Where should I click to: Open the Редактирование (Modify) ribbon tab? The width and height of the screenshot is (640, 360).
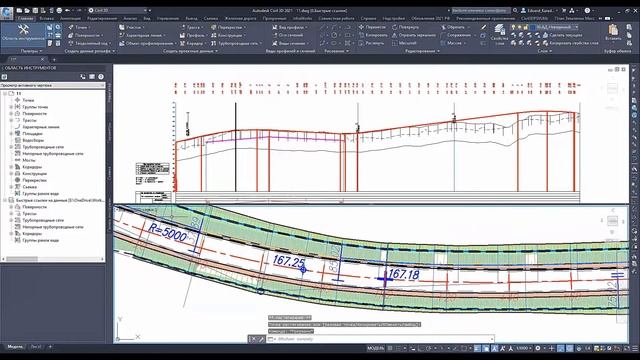pyautogui.click(x=102, y=18)
